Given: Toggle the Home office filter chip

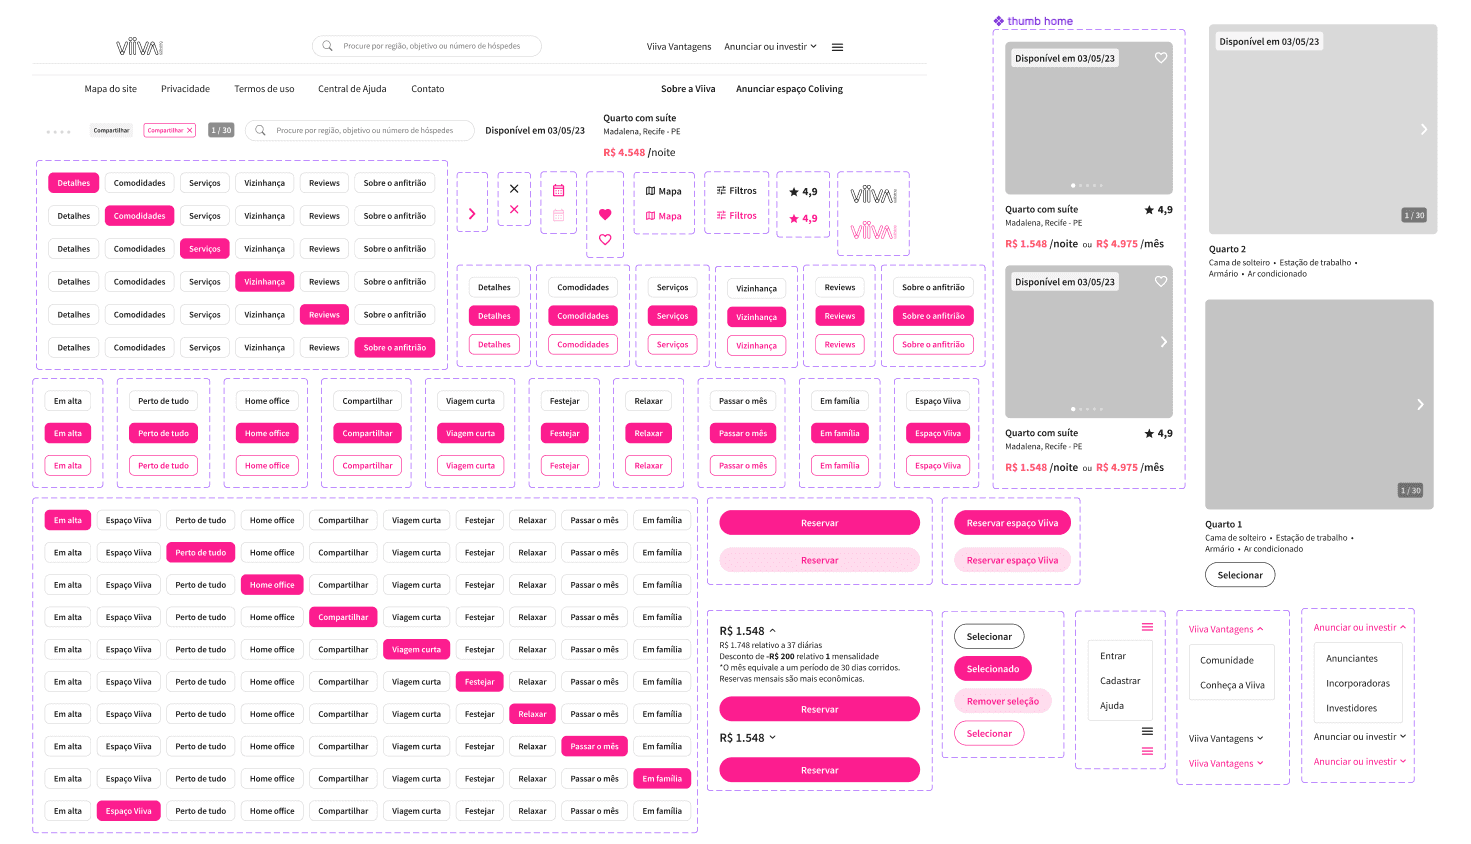Looking at the screenshot, I should tap(266, 399).
